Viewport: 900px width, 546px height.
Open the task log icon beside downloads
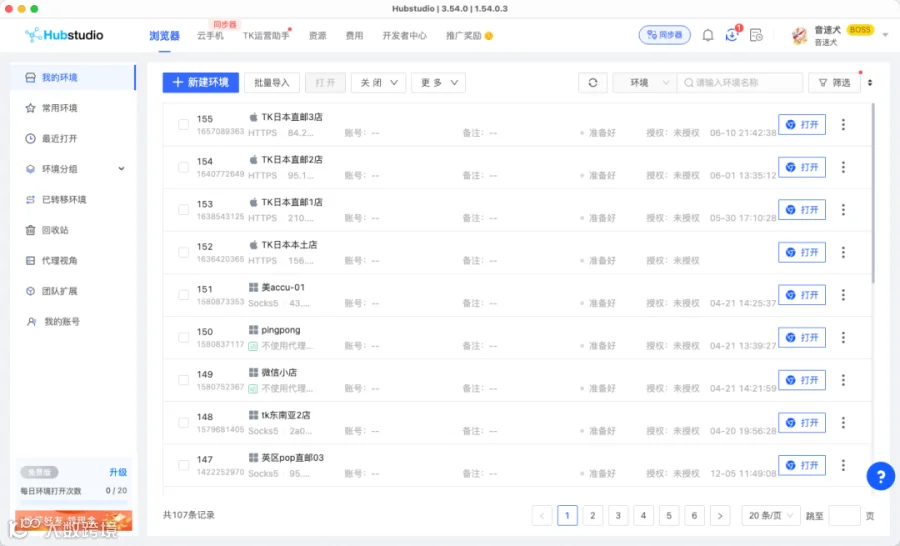click(756, 36)
